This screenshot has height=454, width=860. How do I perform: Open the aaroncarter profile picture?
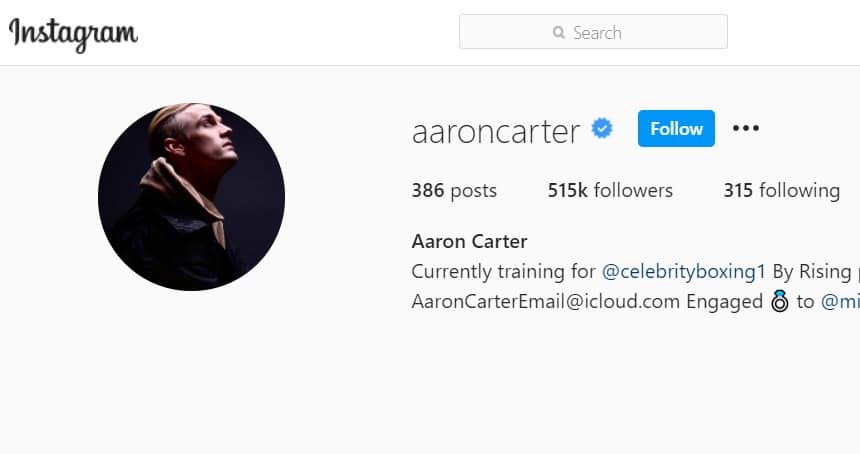(191, 197)
